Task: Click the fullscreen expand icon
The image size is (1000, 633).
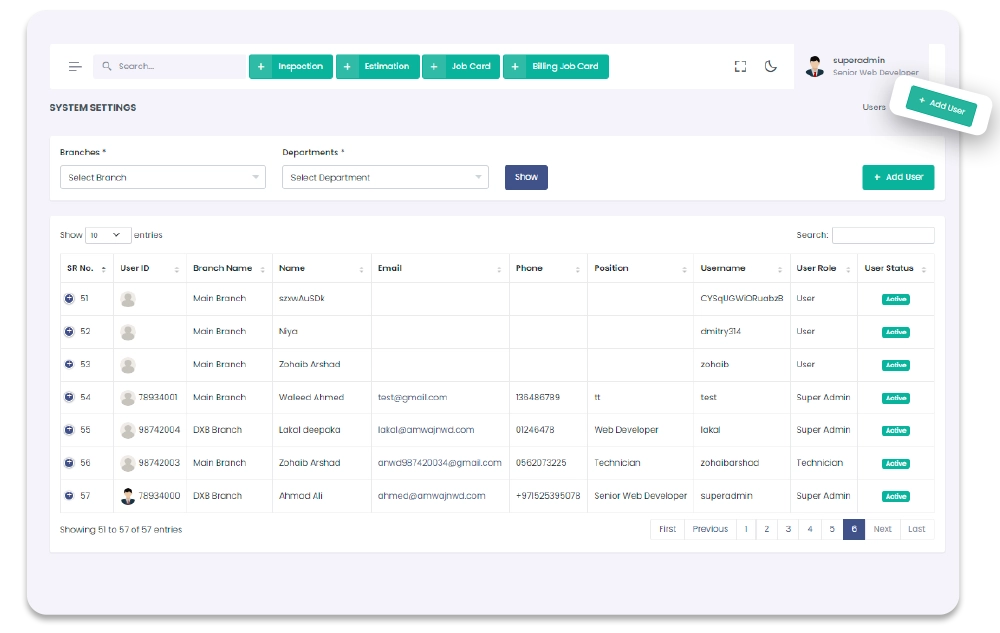Action: click(740, 66)
